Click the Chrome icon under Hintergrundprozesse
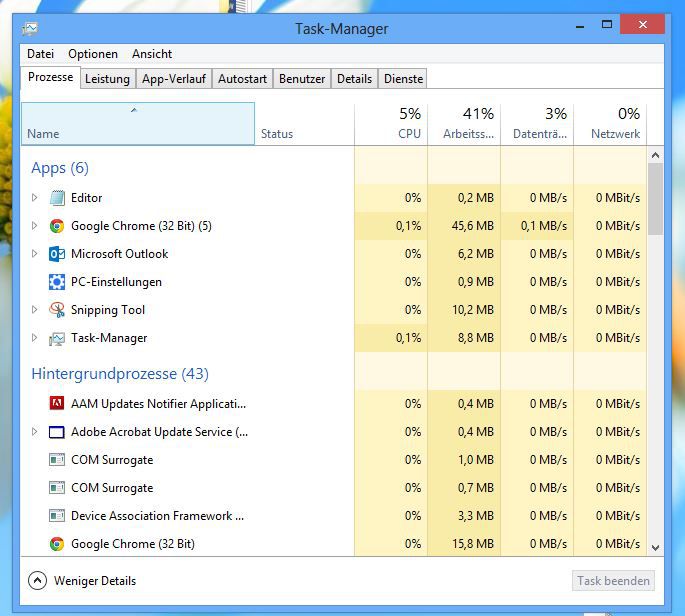The height and width of the screenshot is (616, 685). (57, 544)
